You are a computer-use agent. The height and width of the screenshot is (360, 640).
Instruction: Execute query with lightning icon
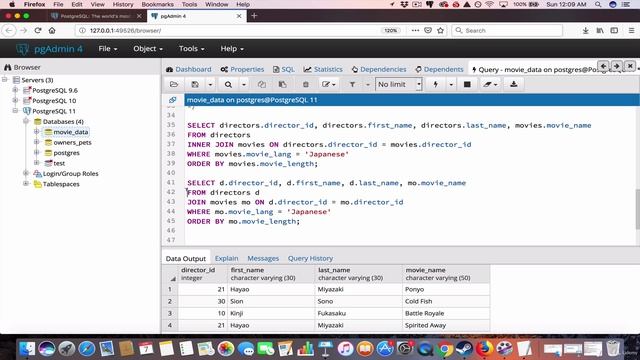click(436, 84)
